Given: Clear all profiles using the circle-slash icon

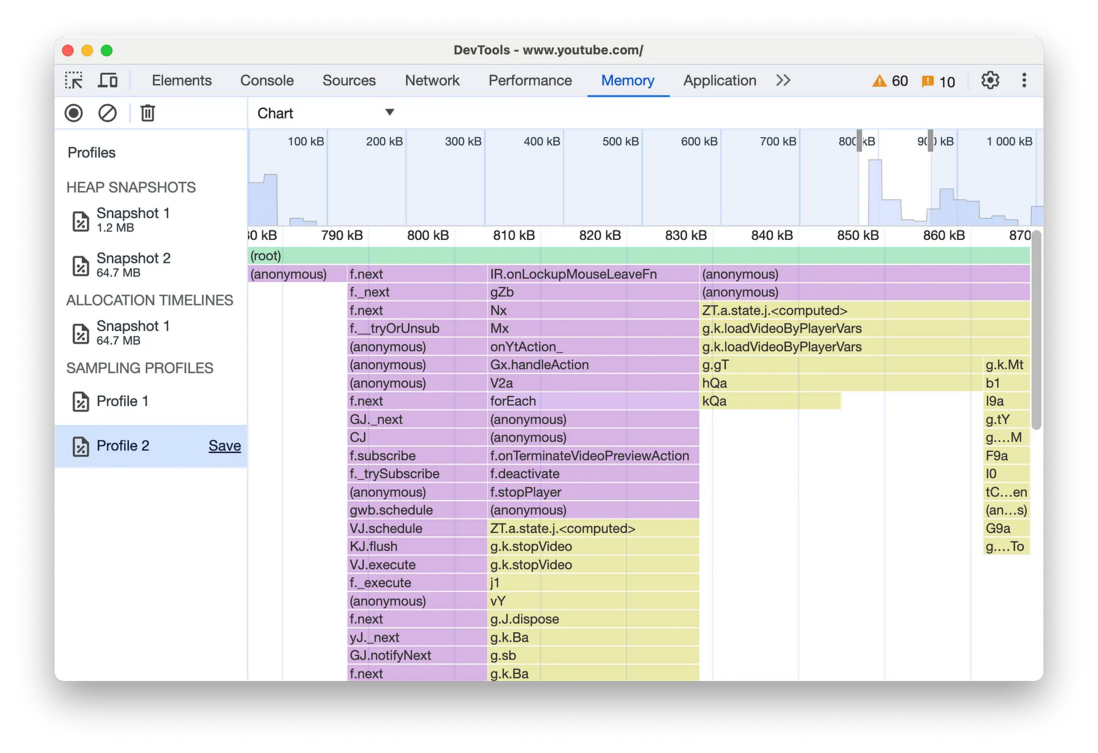Looking at the screenshot, I should coord(107,113).
